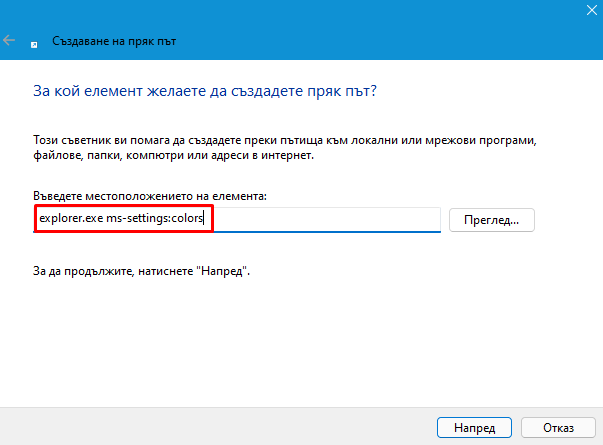Viewport: 603px width, 445px height.
Task: Click the label 'Въведете местоположението на елемента:'
Action: click(x=150, y=196)
